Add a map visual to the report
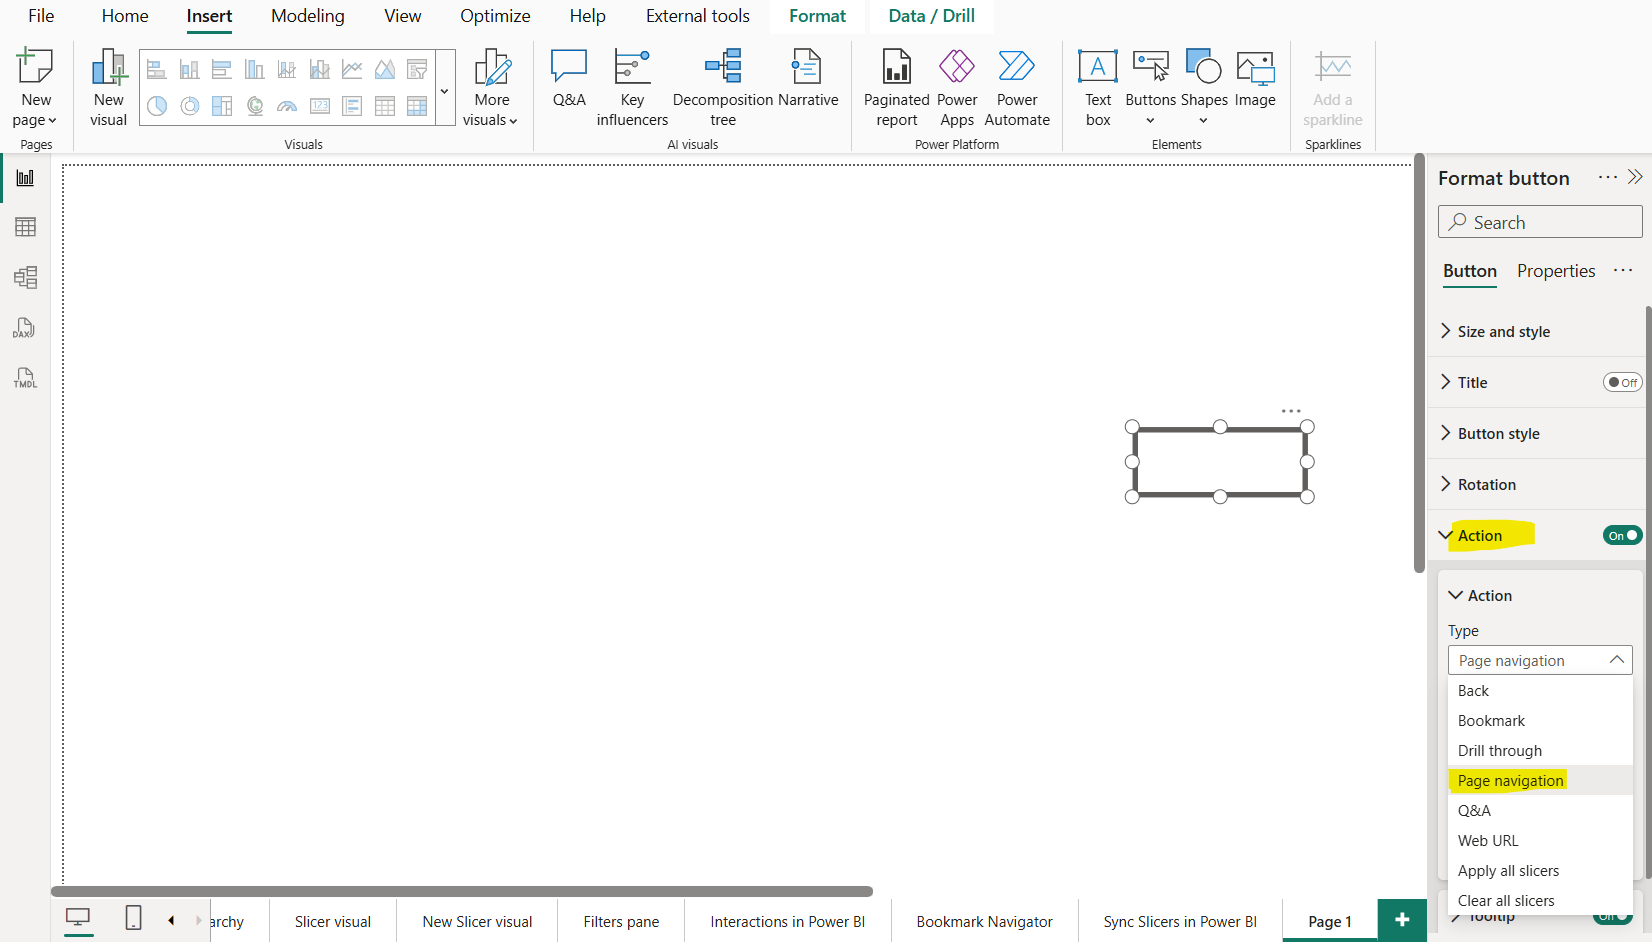Image resolution: width=1652 pixels, height=942 pixels. pos(255,106)
